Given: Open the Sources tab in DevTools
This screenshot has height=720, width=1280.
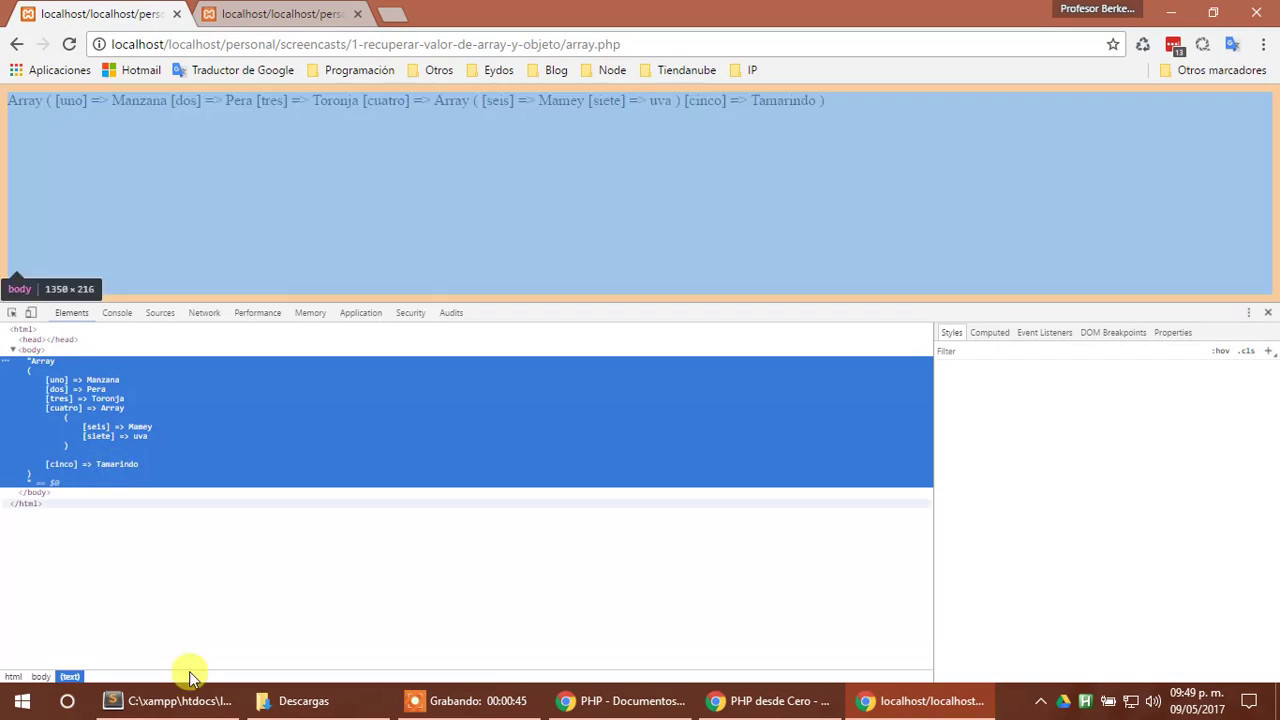Looking at the screenshot, I should (160, 313).
